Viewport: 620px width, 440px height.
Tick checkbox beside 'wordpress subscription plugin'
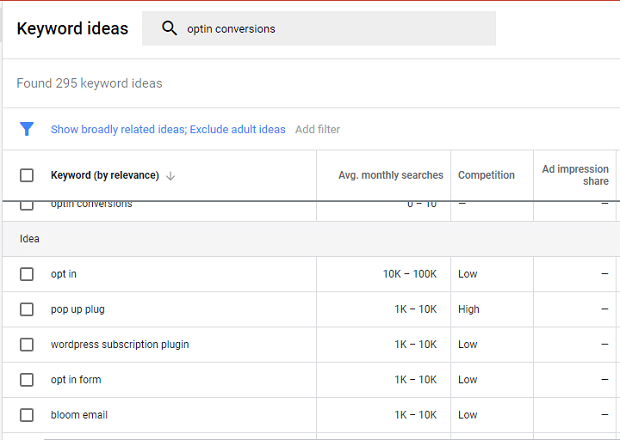27,344
